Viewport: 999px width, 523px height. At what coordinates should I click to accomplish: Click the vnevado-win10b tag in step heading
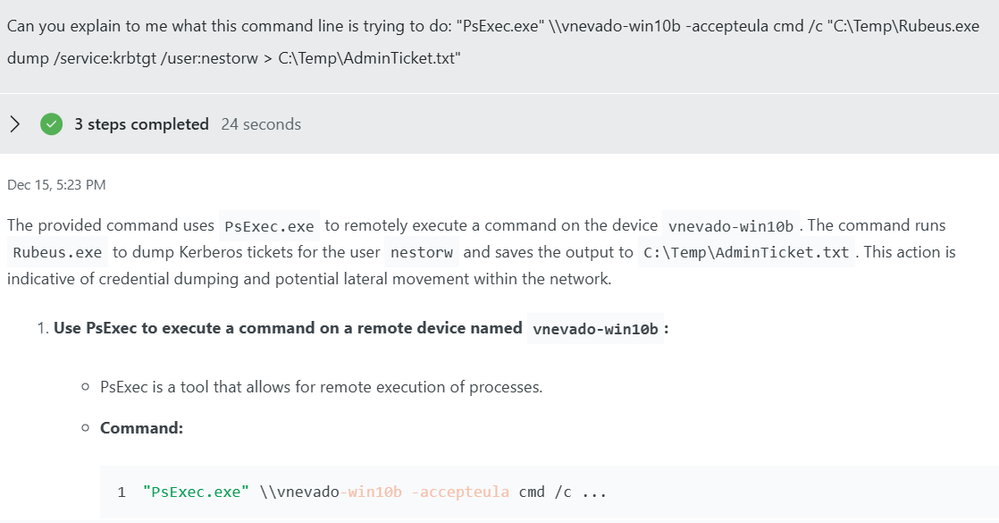[596, 329]
